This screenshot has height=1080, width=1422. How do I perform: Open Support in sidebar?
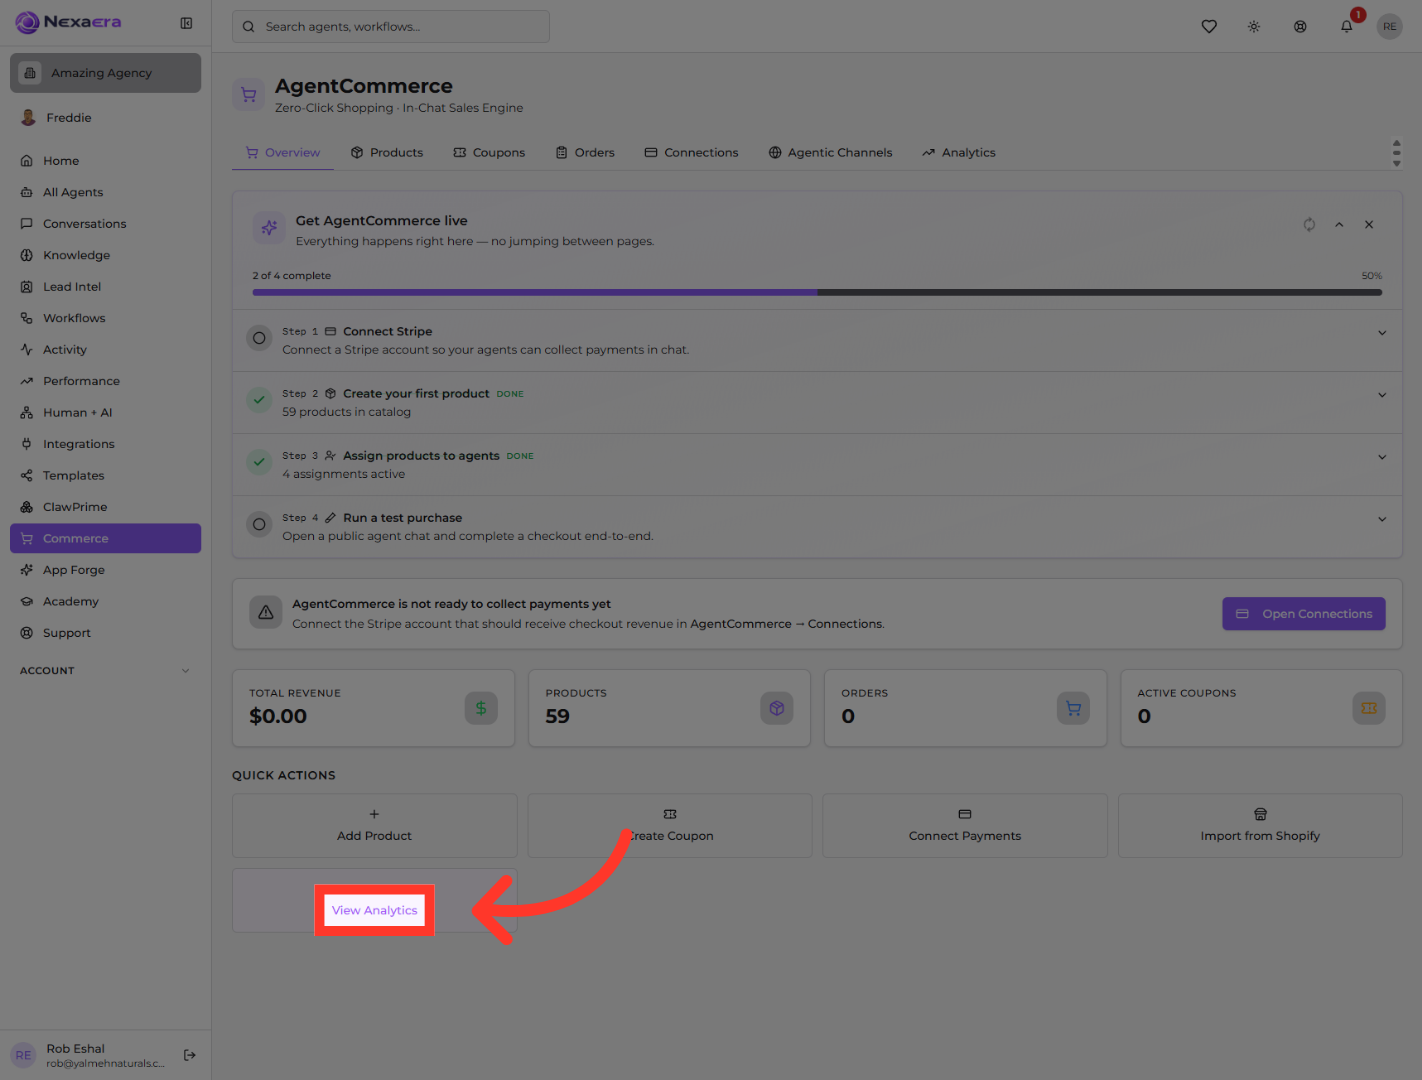(x=105, y=633)
